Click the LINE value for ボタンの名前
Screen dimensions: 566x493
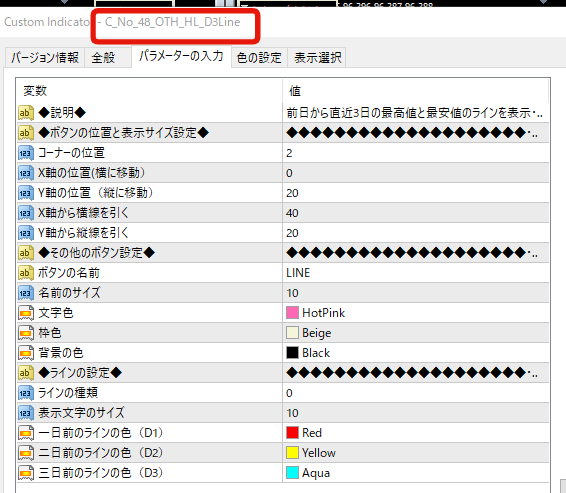coord(298,273)
